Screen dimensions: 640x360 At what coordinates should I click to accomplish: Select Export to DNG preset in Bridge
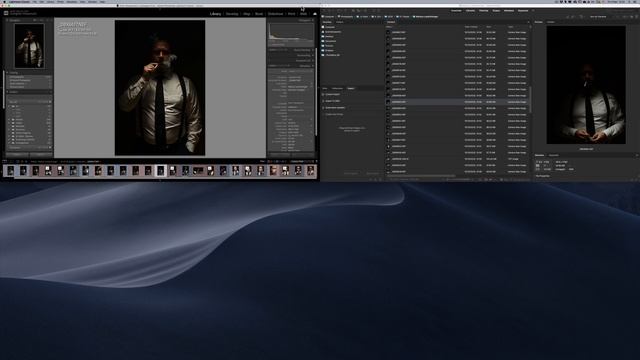click(x=332, y=101)
